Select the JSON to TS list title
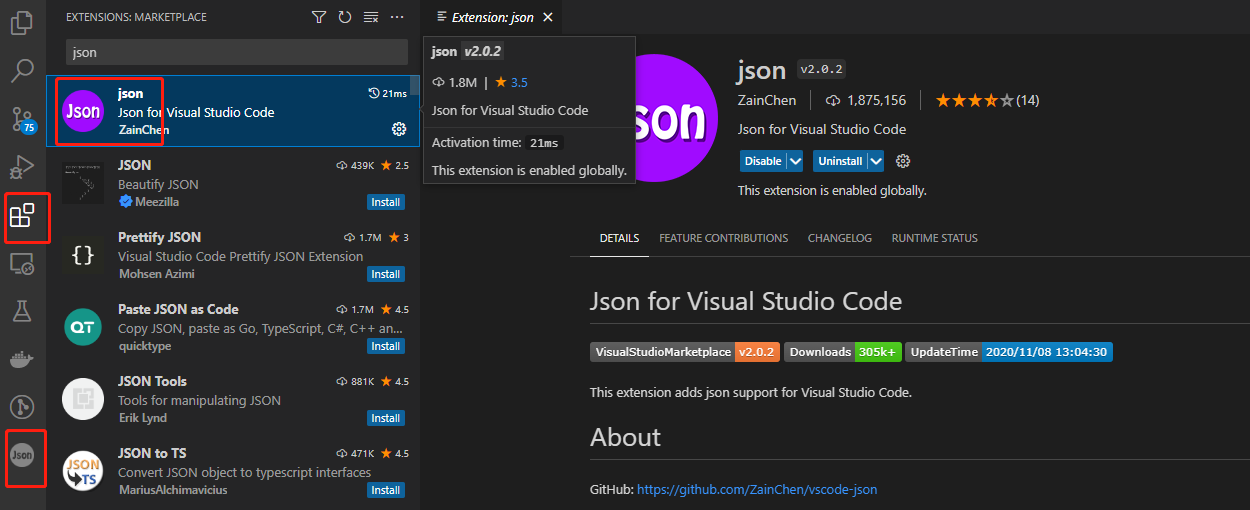Image resolution: width=1250 pixels, height=510 pixels. point(152,453)
